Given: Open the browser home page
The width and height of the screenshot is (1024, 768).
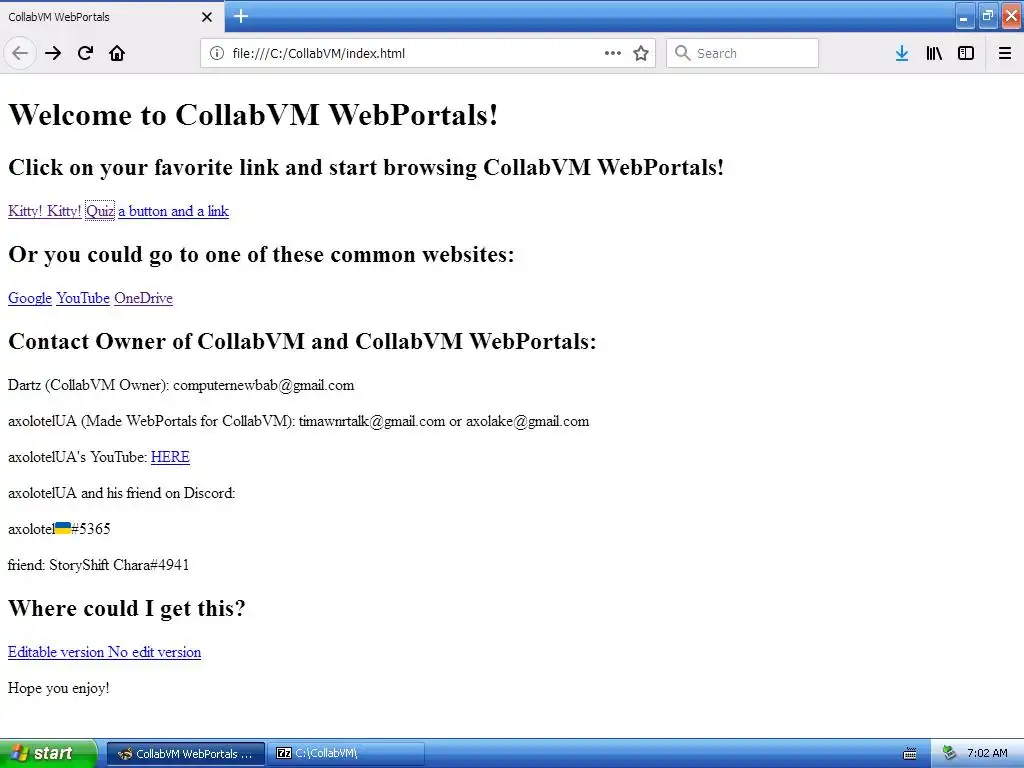Looking at the screenshot, I should pos(117,54).
